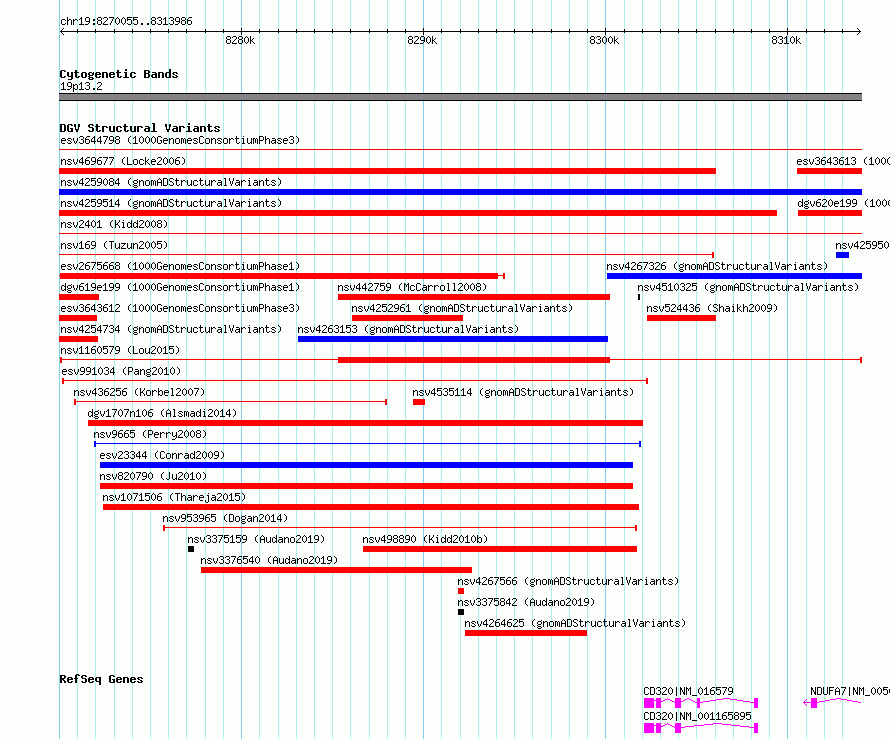Click the nsv524436 (Shaikh2009) red bar
Screen dimensions: 890x739
pos(681,318)
